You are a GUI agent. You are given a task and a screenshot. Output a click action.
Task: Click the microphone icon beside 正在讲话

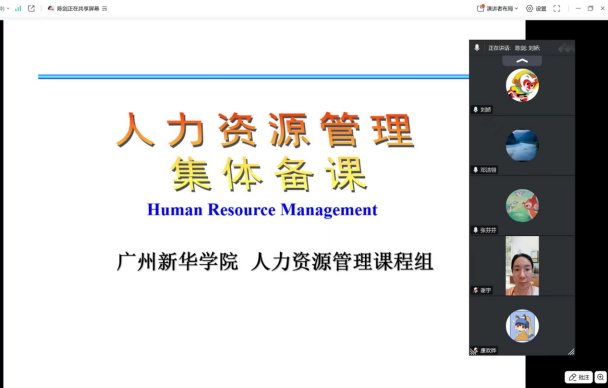pyautogui.click(x=477, y=47)
